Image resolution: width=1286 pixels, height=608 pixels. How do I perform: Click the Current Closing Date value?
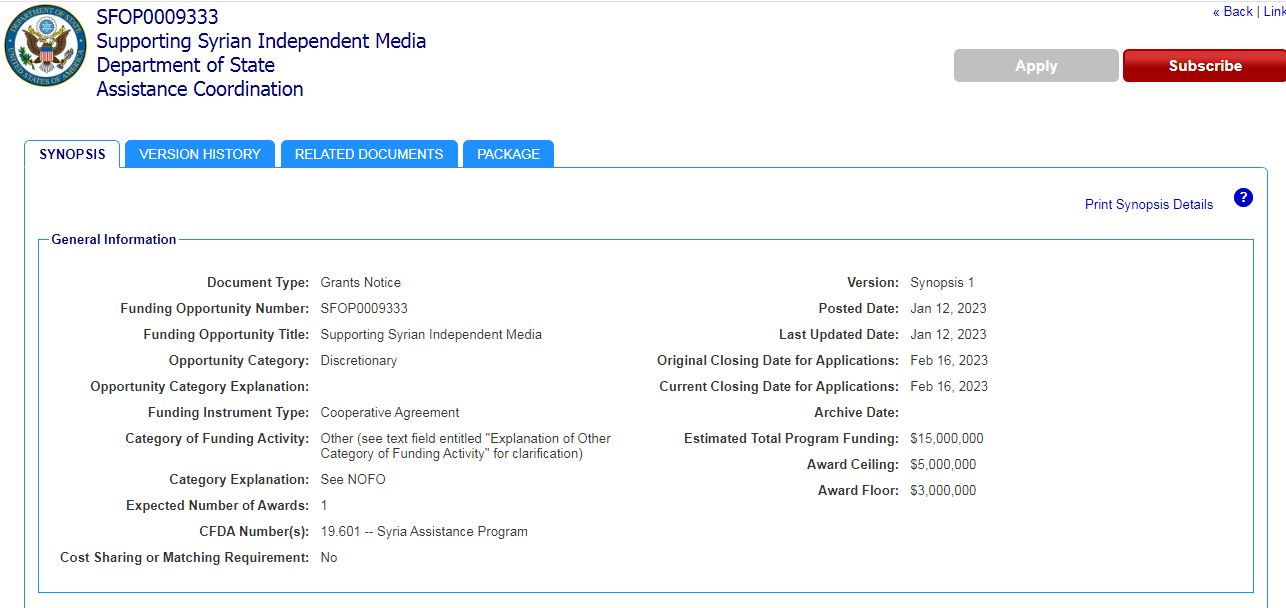tap(949, 387)
